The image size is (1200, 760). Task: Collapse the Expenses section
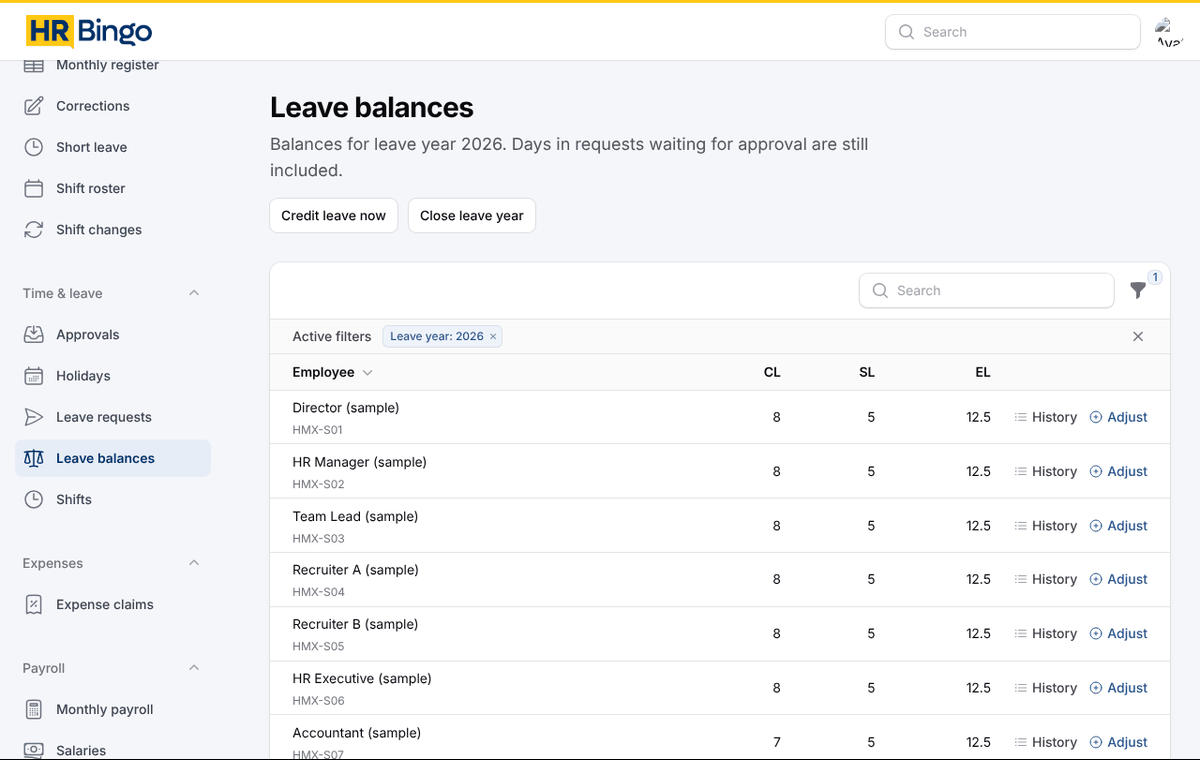tap(194, 563)
